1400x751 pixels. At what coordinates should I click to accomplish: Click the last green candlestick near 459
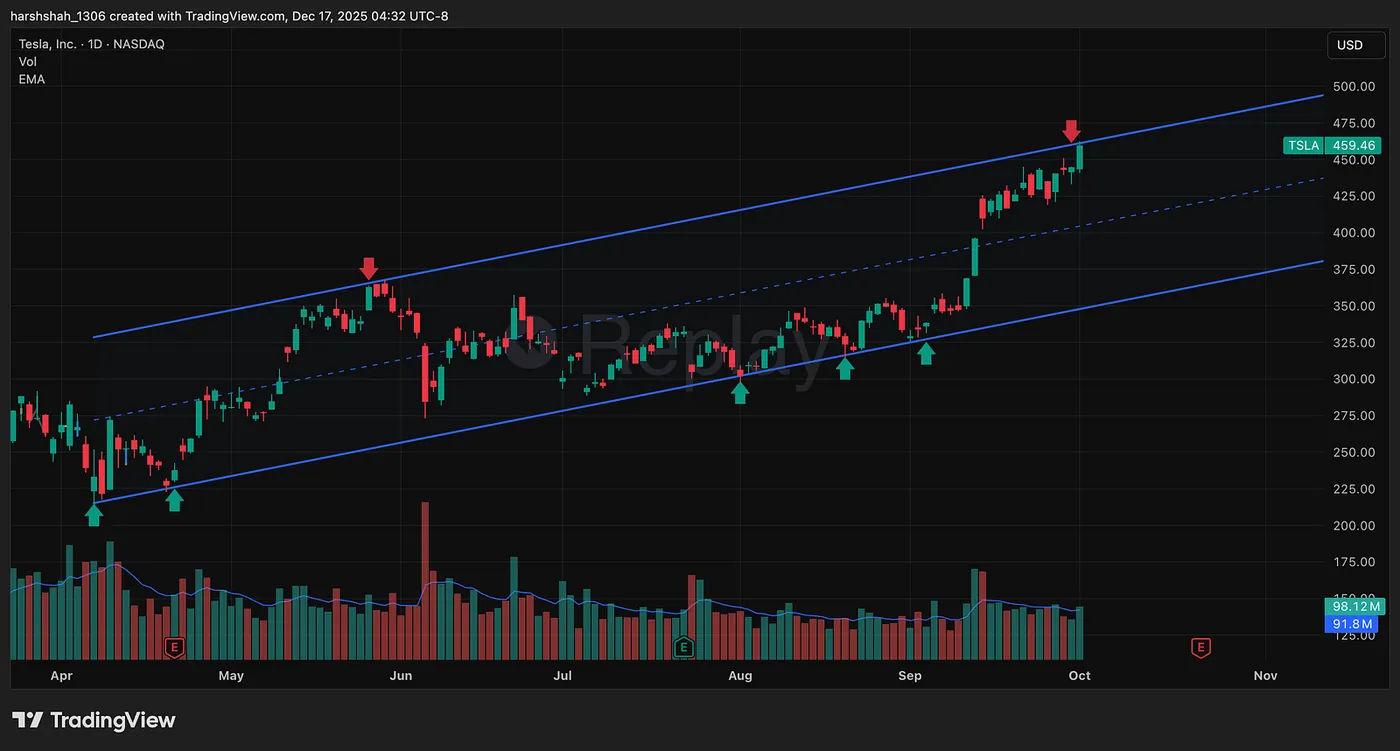[1079, 156]
